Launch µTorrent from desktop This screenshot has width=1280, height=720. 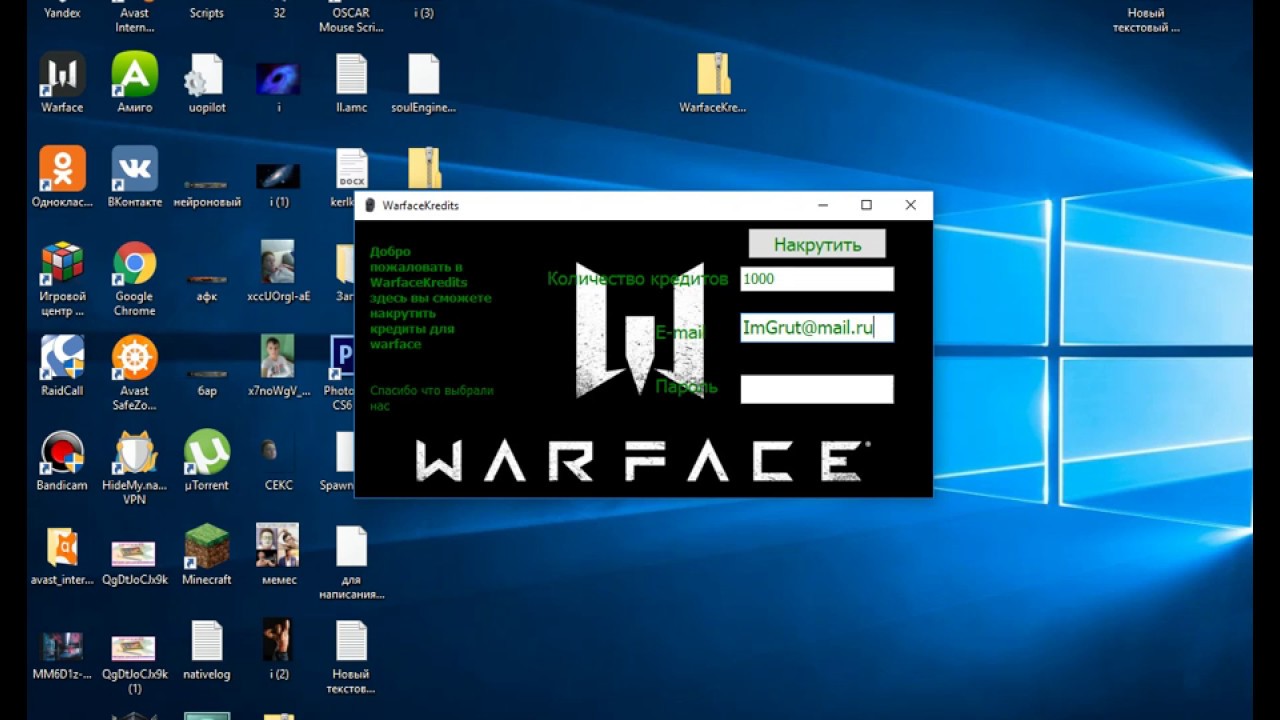(x=207, y=461)
